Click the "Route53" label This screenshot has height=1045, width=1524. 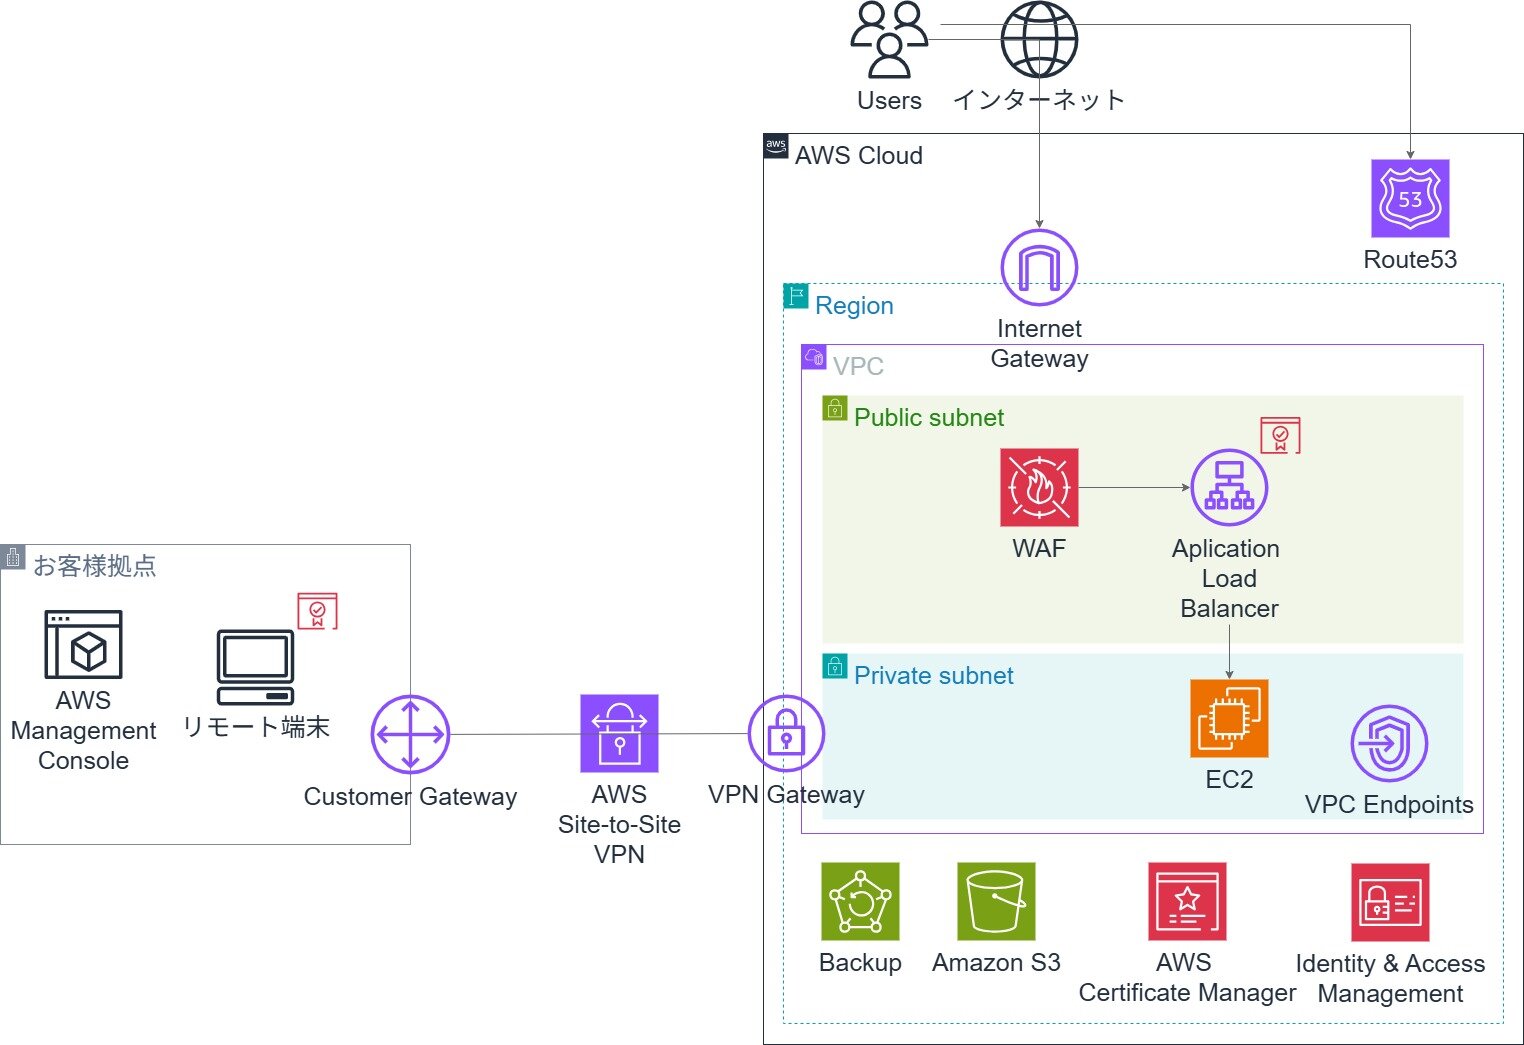pyautogui.click(x=1410, y=259)
